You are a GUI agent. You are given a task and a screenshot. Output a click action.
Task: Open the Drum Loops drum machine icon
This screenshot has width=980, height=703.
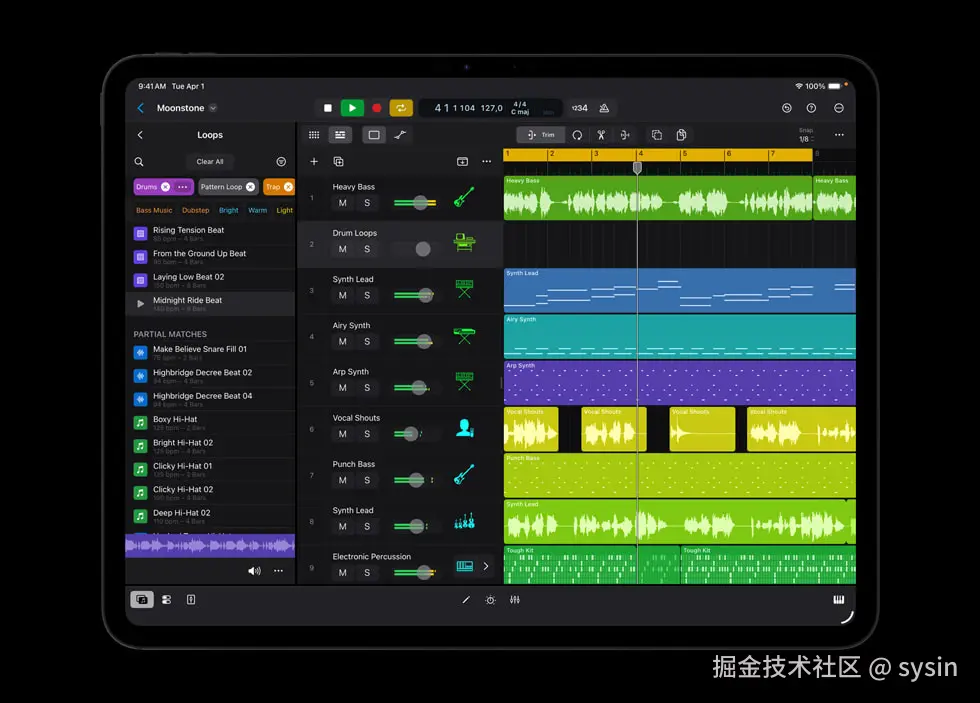(x=464, y=242)
